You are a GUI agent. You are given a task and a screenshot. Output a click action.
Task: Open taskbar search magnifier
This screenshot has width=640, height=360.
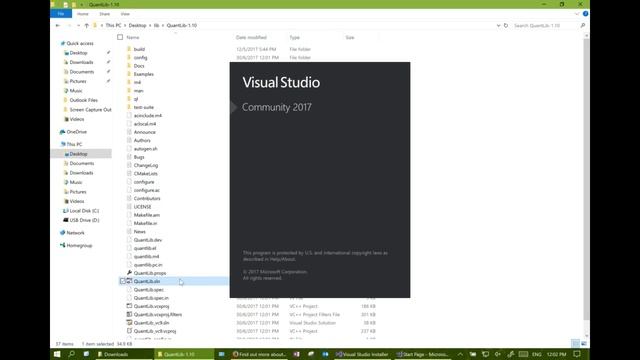click(72, 354)
